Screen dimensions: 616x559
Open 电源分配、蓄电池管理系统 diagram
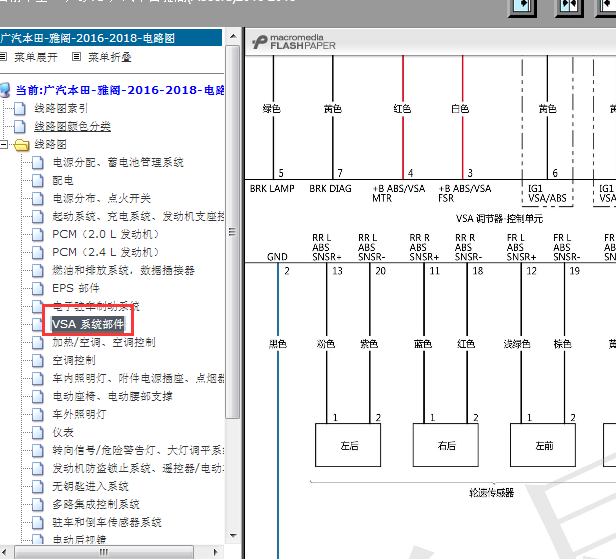(118, 162)
